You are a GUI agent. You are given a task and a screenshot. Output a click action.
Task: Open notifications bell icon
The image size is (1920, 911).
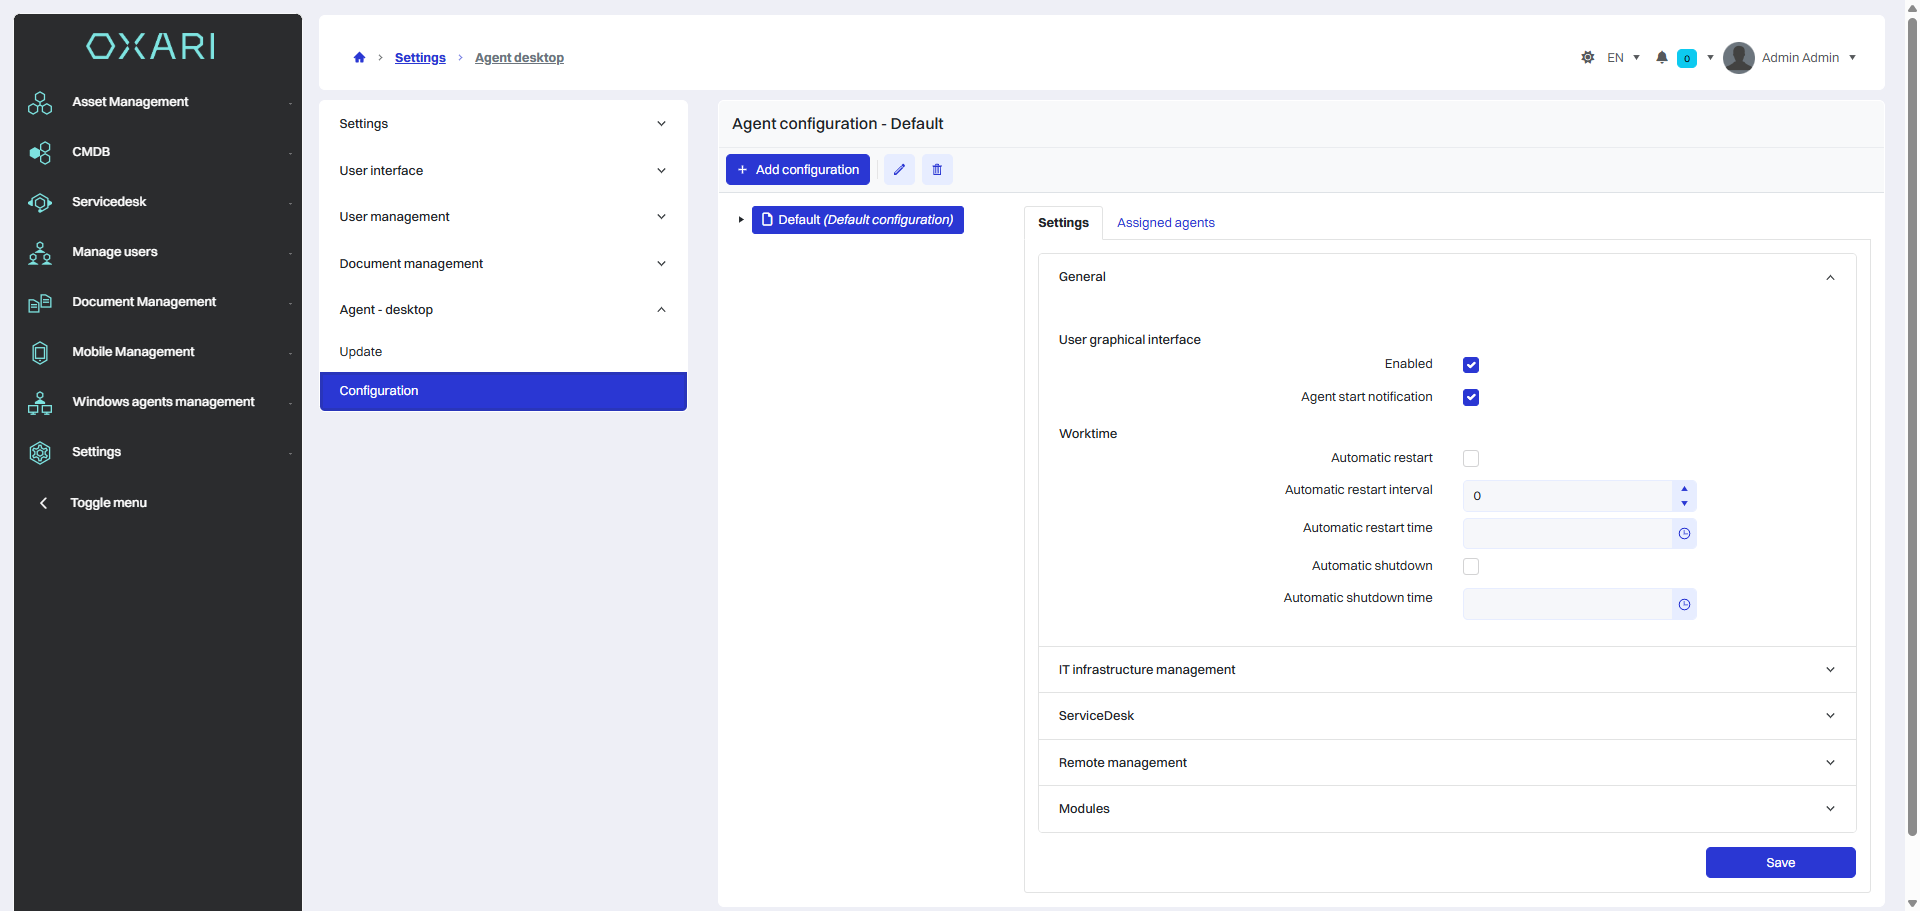(1661, 58)
